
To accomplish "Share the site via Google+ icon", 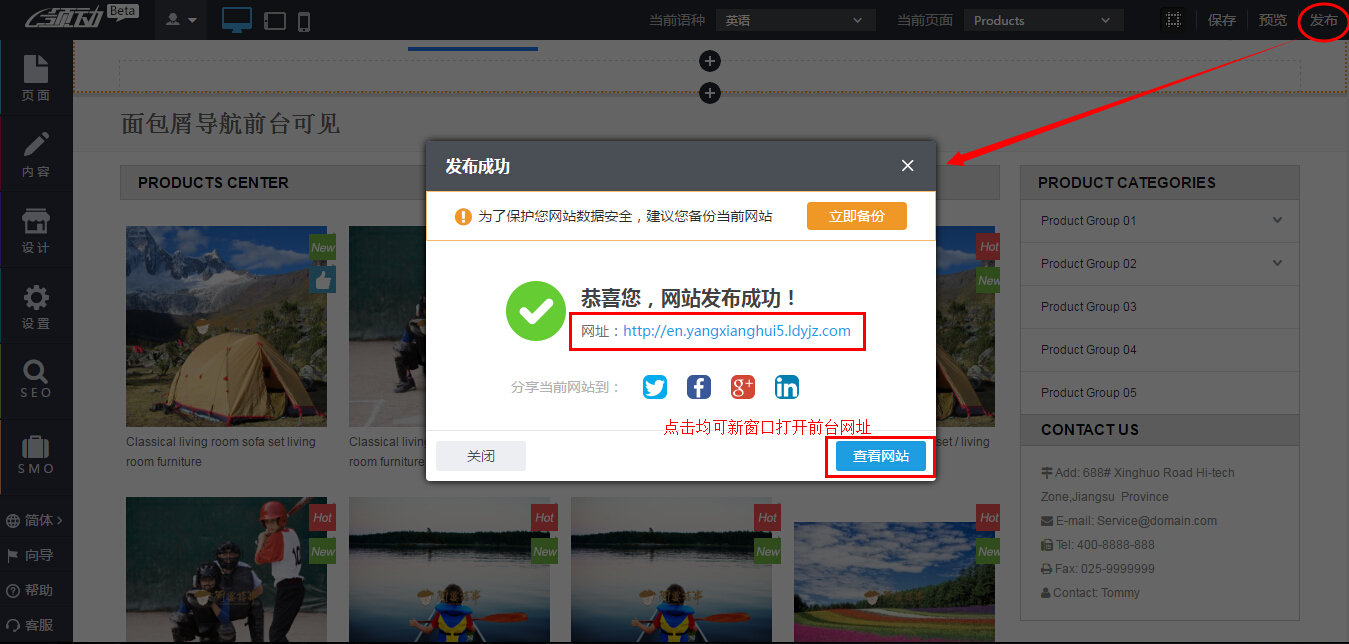I will [742, 387].
